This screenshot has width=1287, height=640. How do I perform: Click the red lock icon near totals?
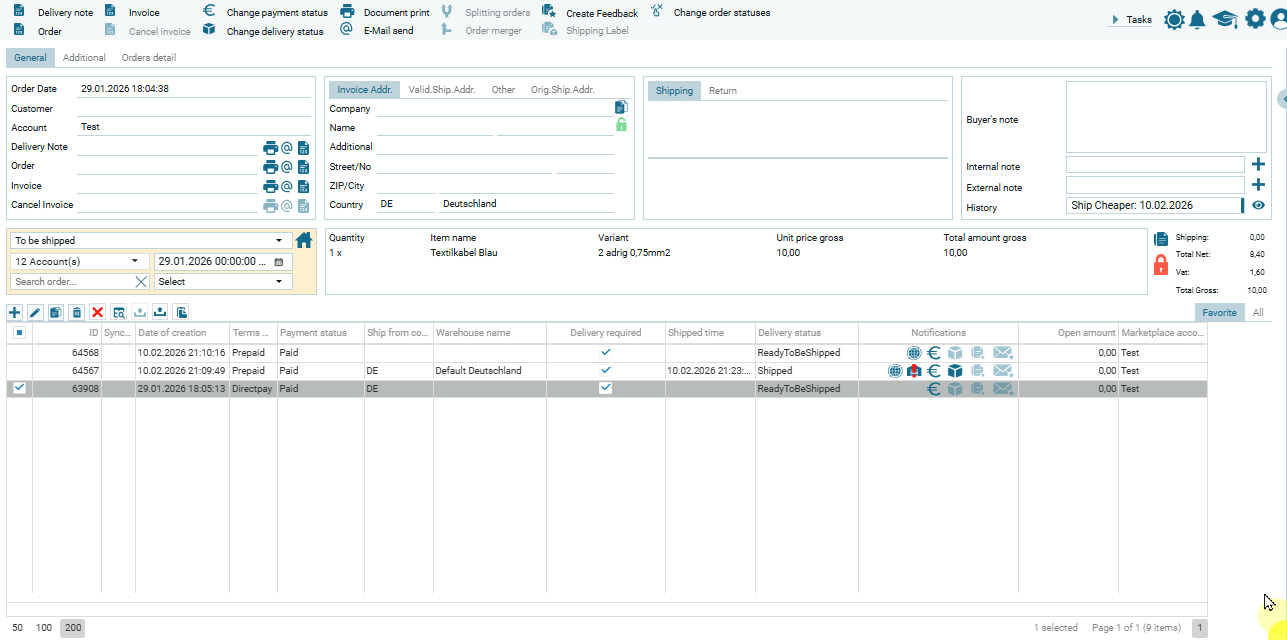click(x=1161, y=265)
